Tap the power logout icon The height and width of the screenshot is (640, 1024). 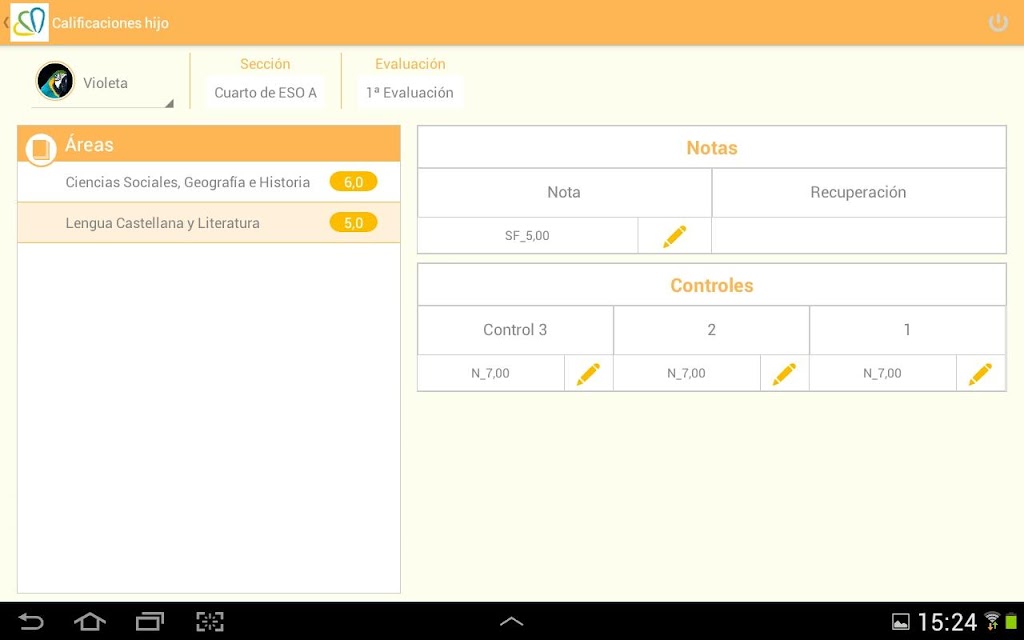(x=998, y=23)
